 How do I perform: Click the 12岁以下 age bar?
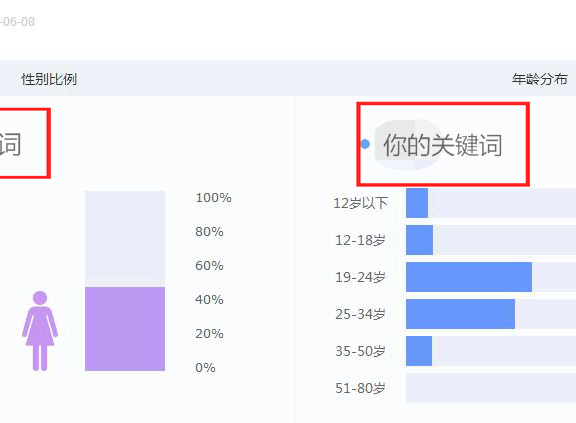click(417, 203)
